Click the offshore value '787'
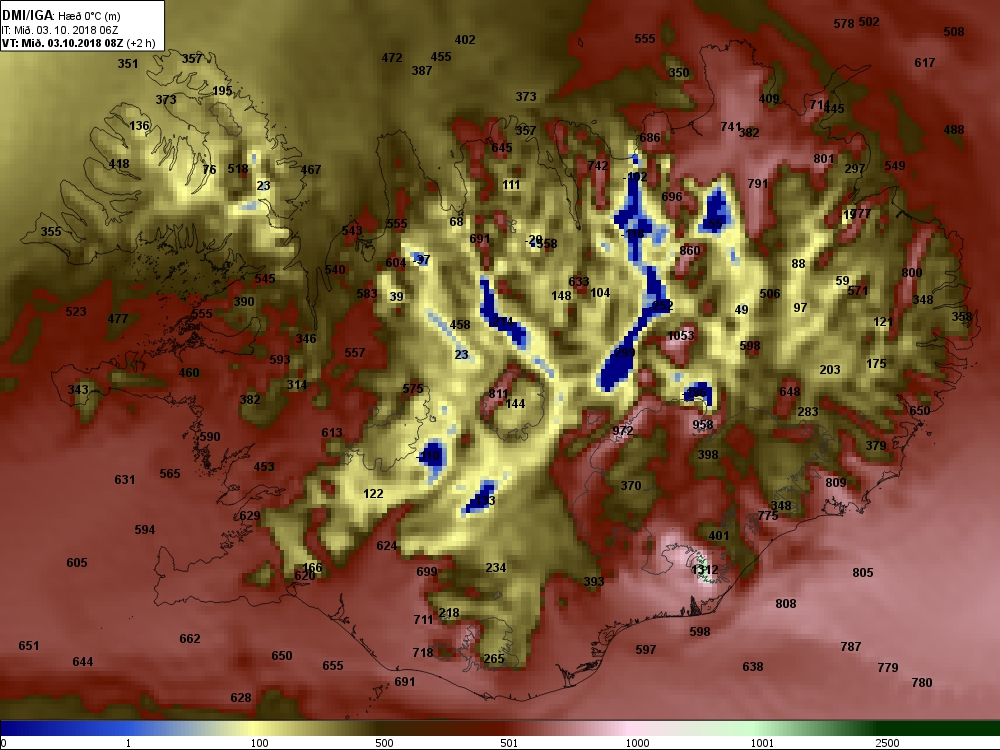The height and width of the screenshot is (750, 1000). click(851, 646)
